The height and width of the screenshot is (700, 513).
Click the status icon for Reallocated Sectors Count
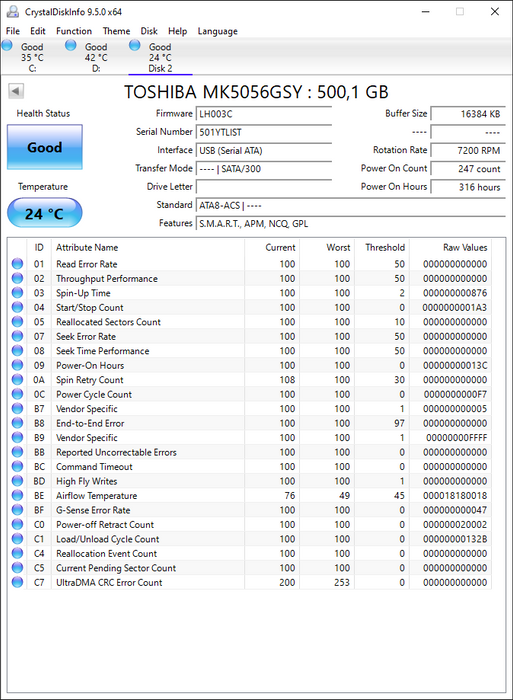tap(17, 322)
